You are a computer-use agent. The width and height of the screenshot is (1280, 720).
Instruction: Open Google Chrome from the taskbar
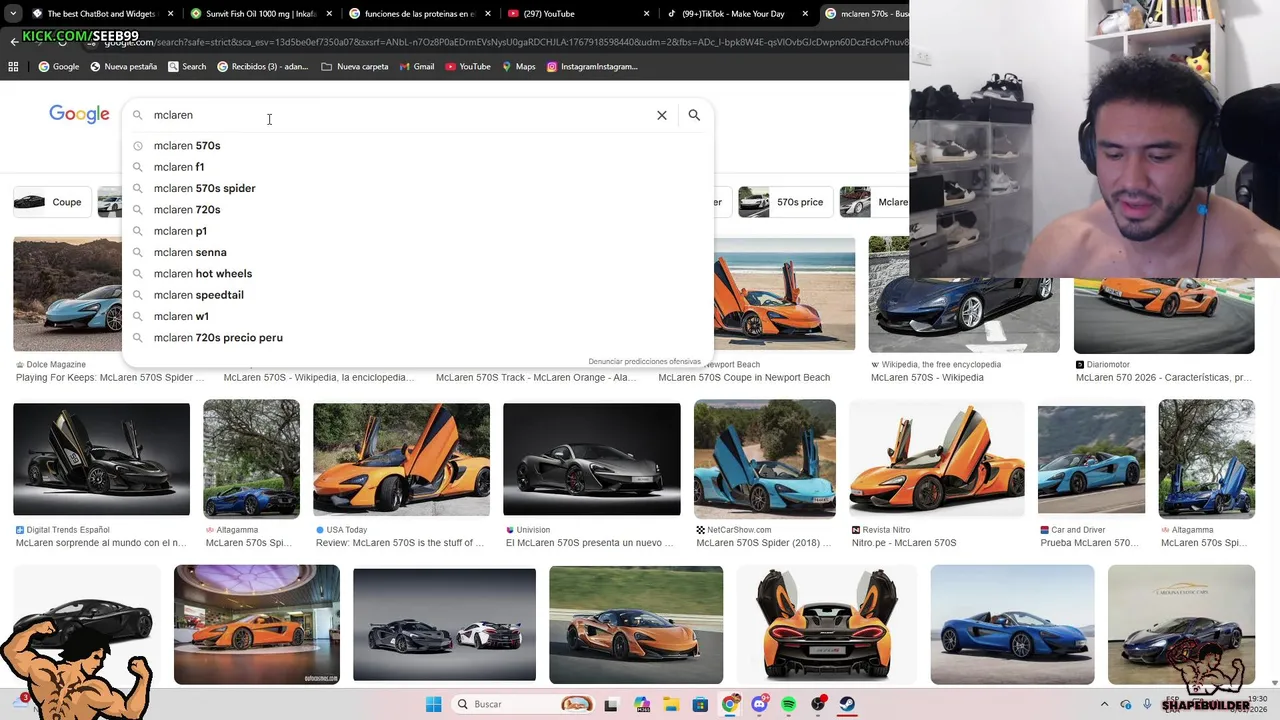730,704
